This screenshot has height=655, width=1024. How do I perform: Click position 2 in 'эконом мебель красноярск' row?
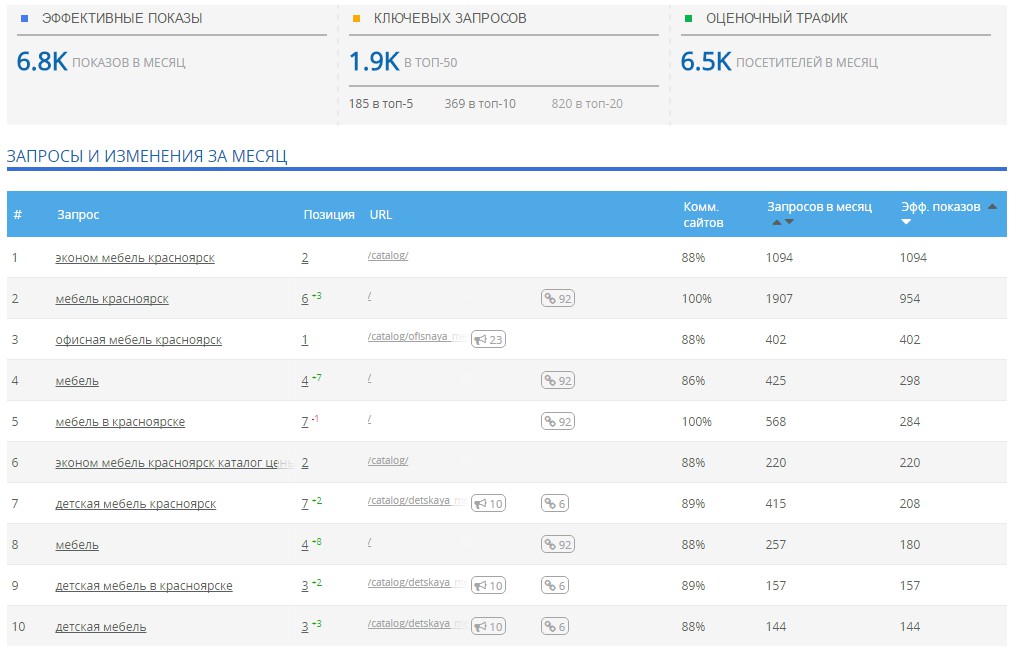(x=305, y=258)
